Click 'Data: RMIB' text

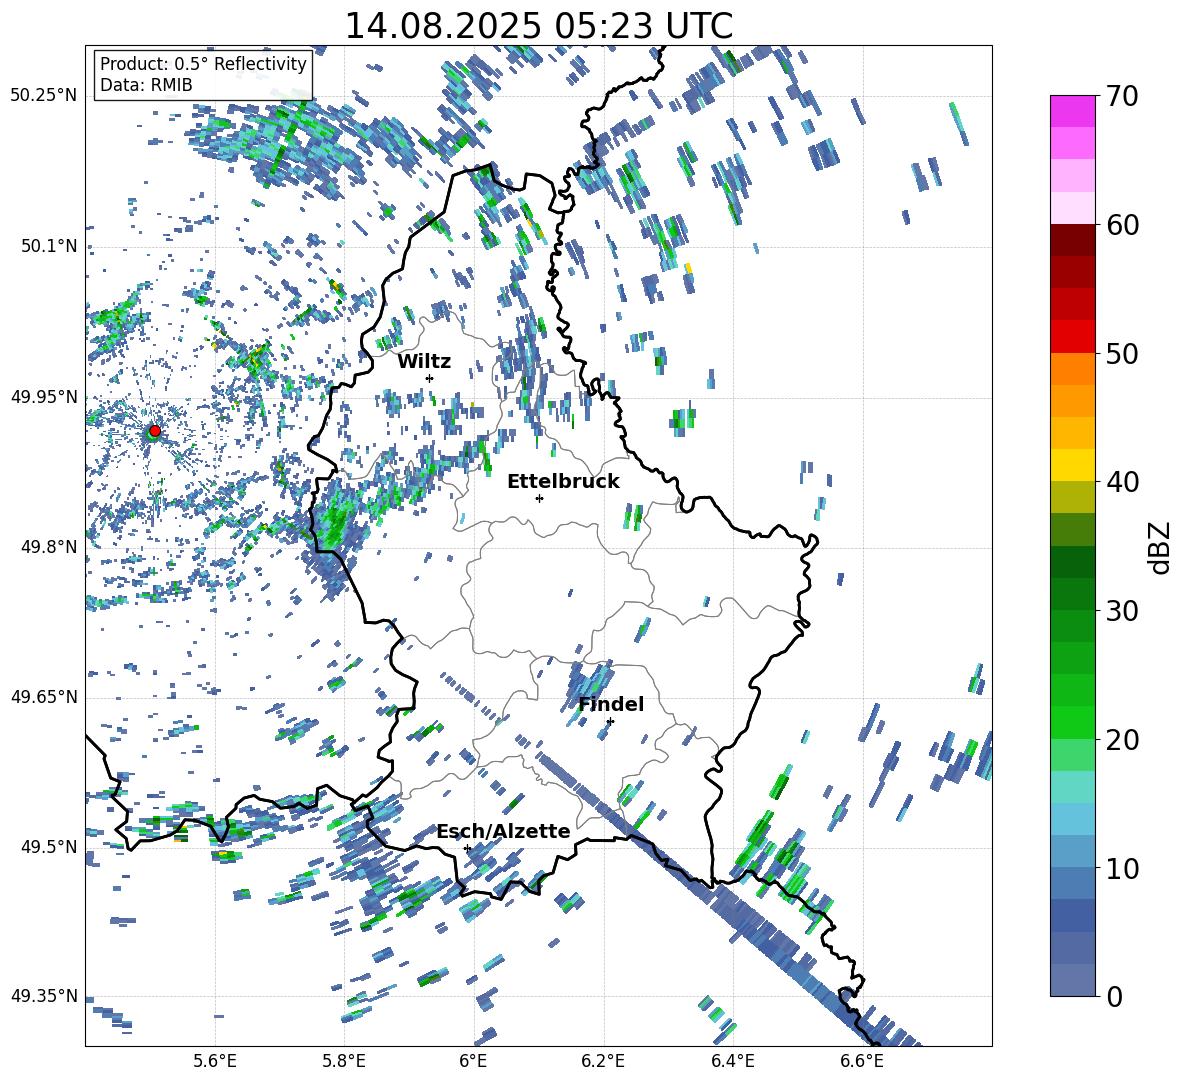(146, 85)
